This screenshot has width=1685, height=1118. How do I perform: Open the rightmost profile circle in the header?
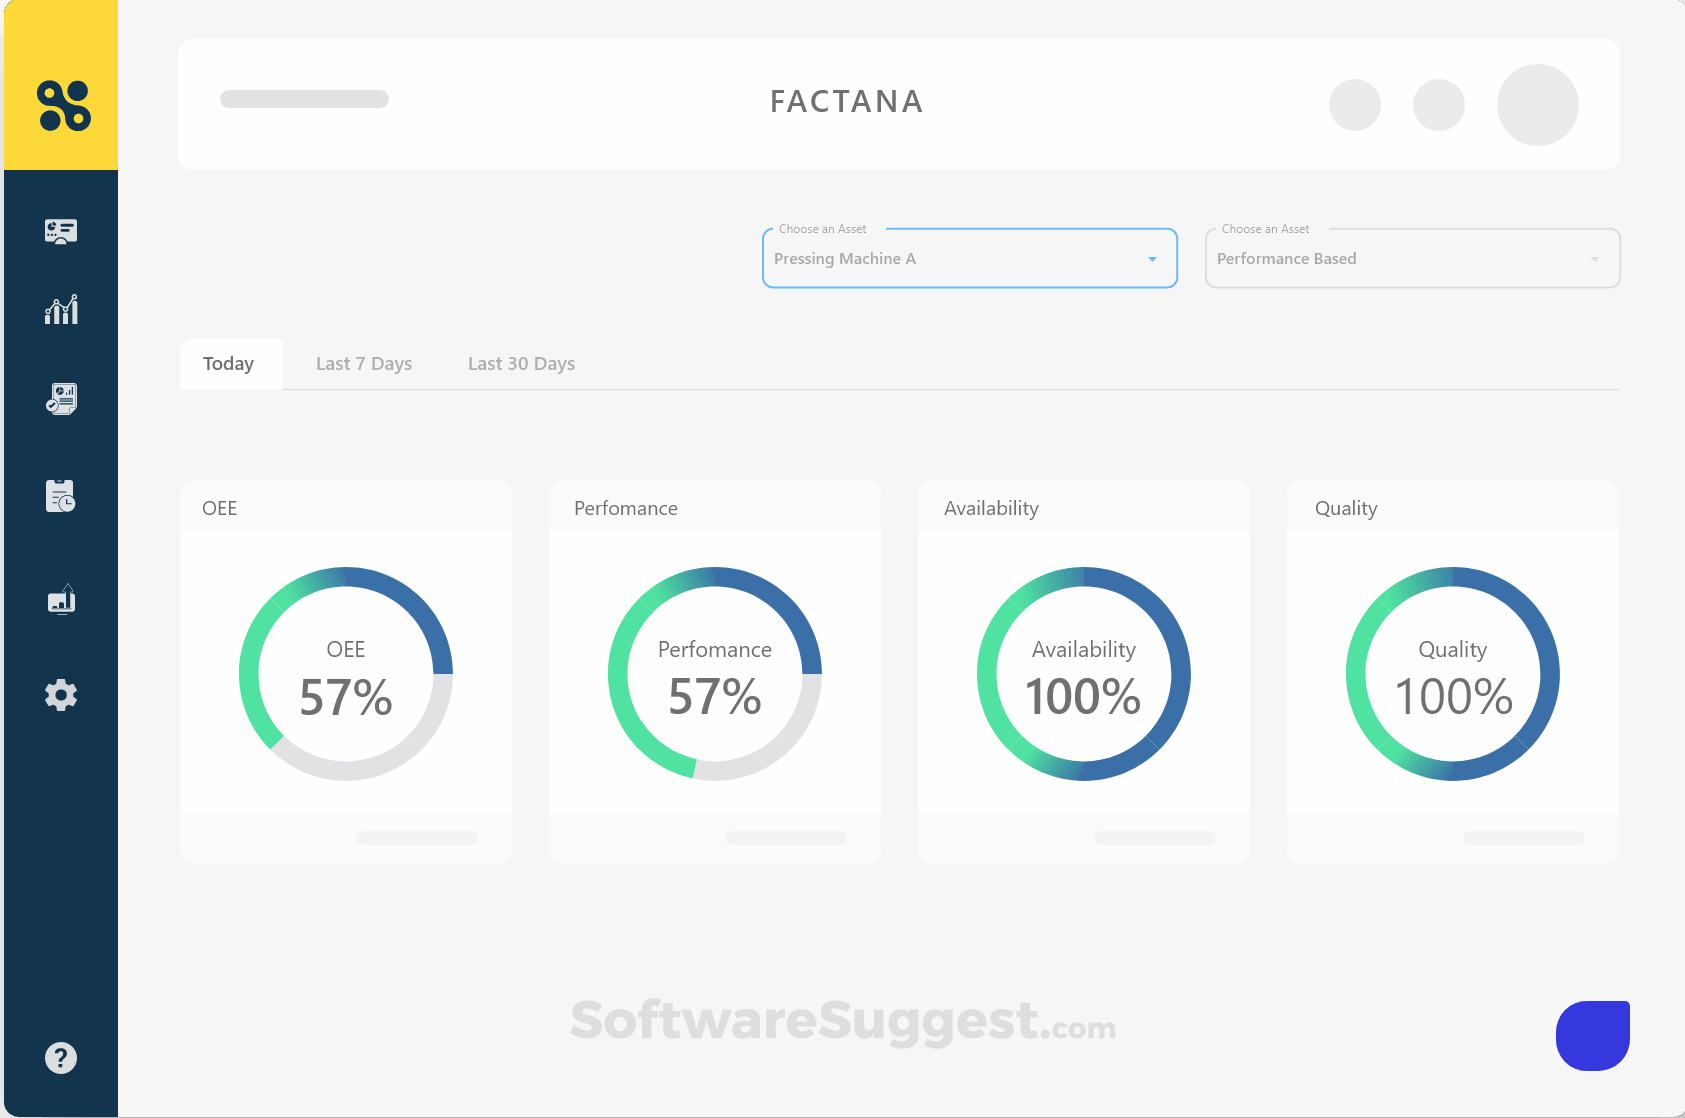tap(1537, 104)
